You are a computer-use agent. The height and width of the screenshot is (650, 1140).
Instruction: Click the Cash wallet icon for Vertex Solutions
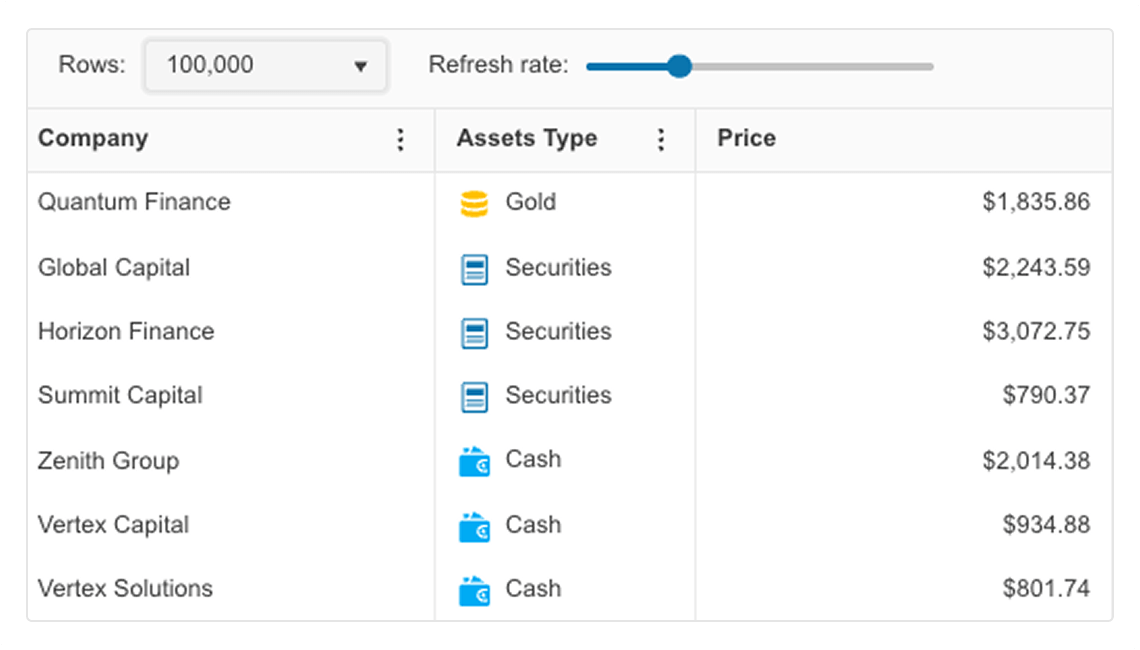pyautogui.click(x=474, y=591)
